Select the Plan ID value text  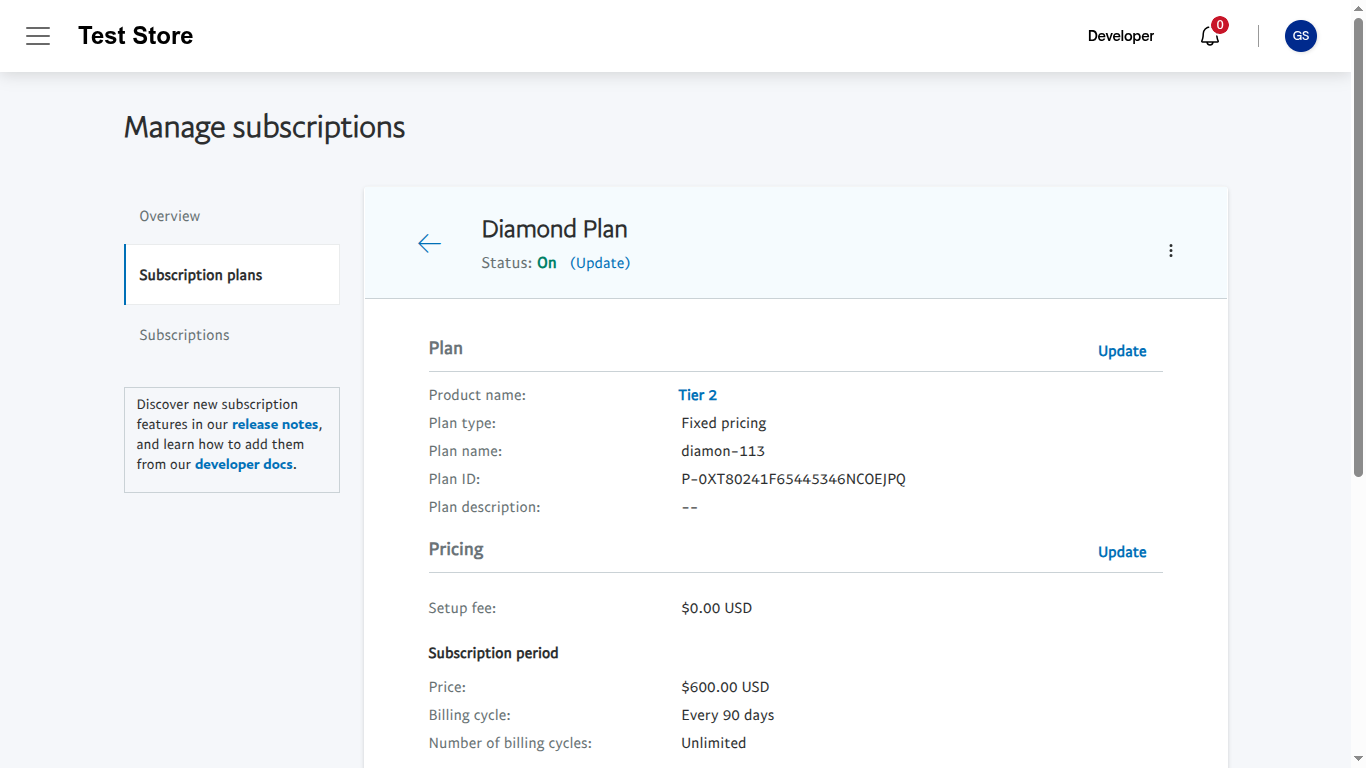coord(793,478)
